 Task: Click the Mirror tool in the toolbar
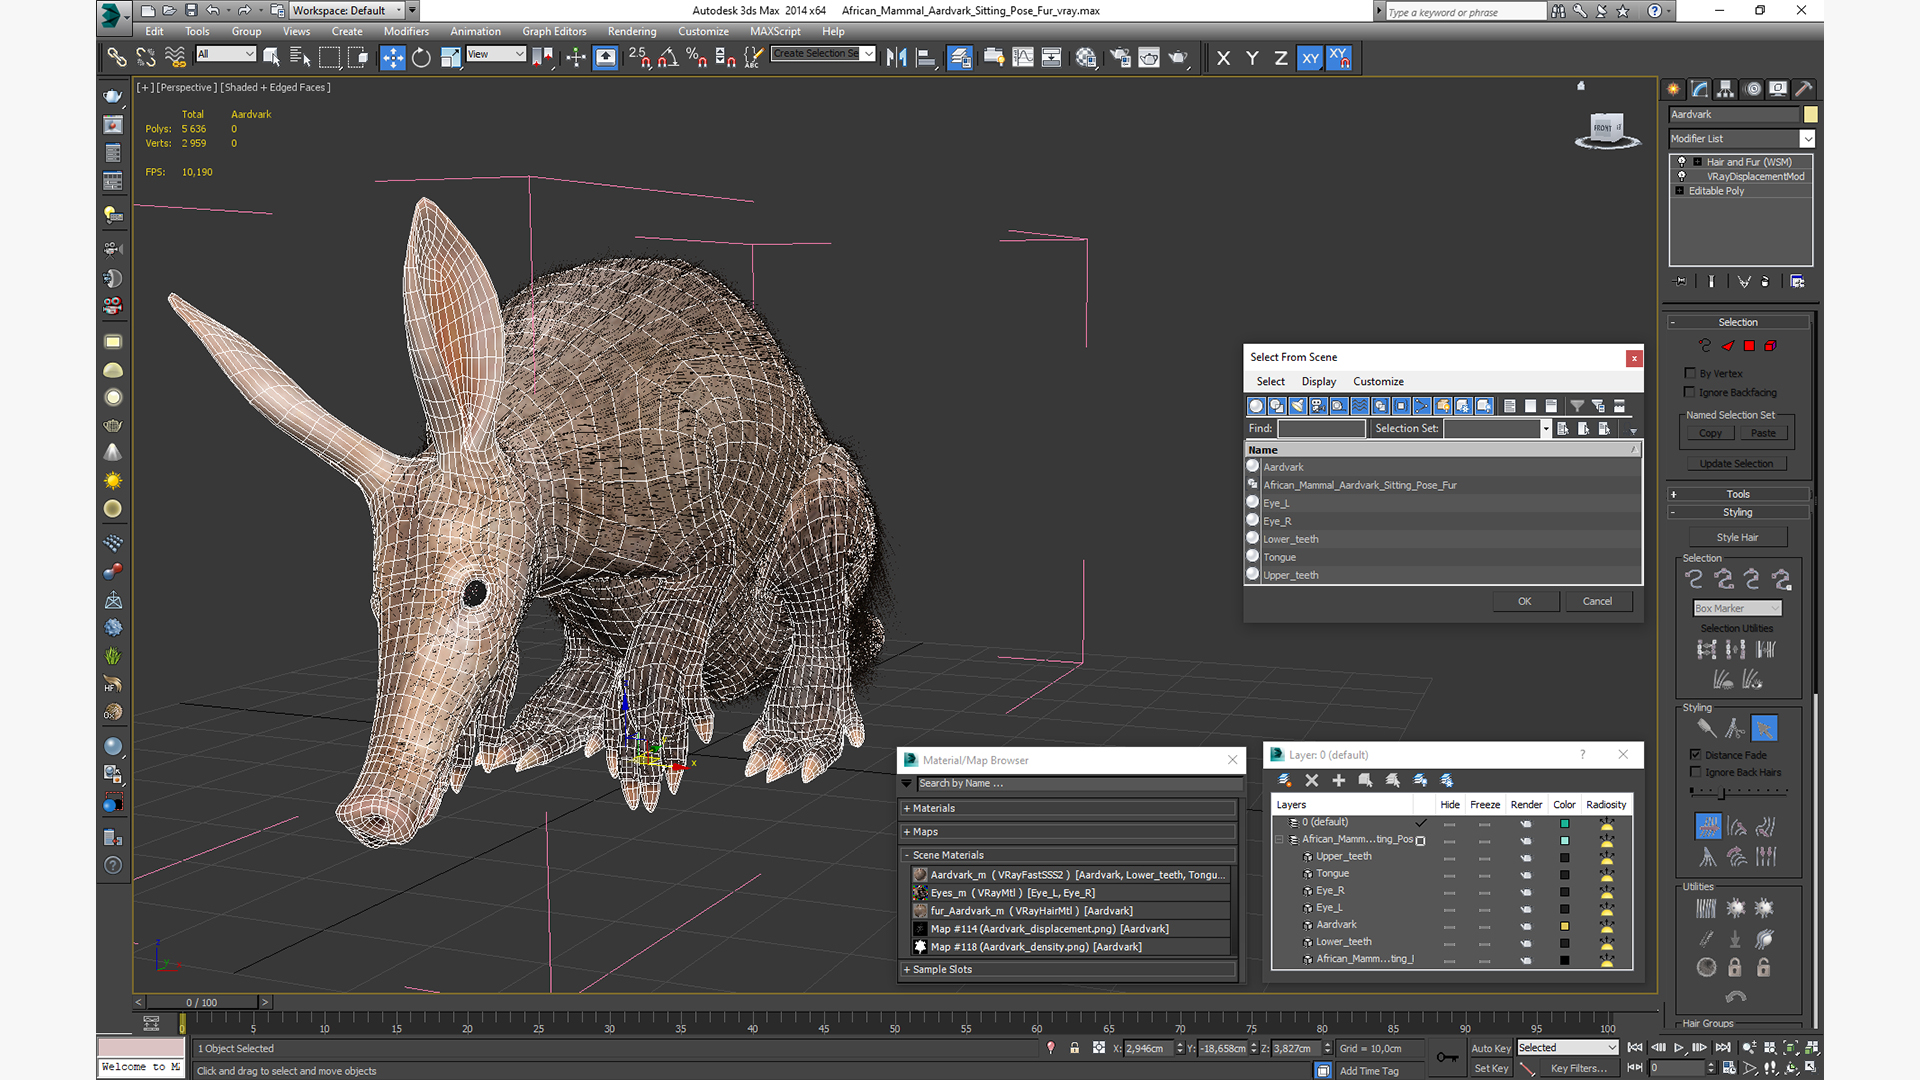click(897, 58)
